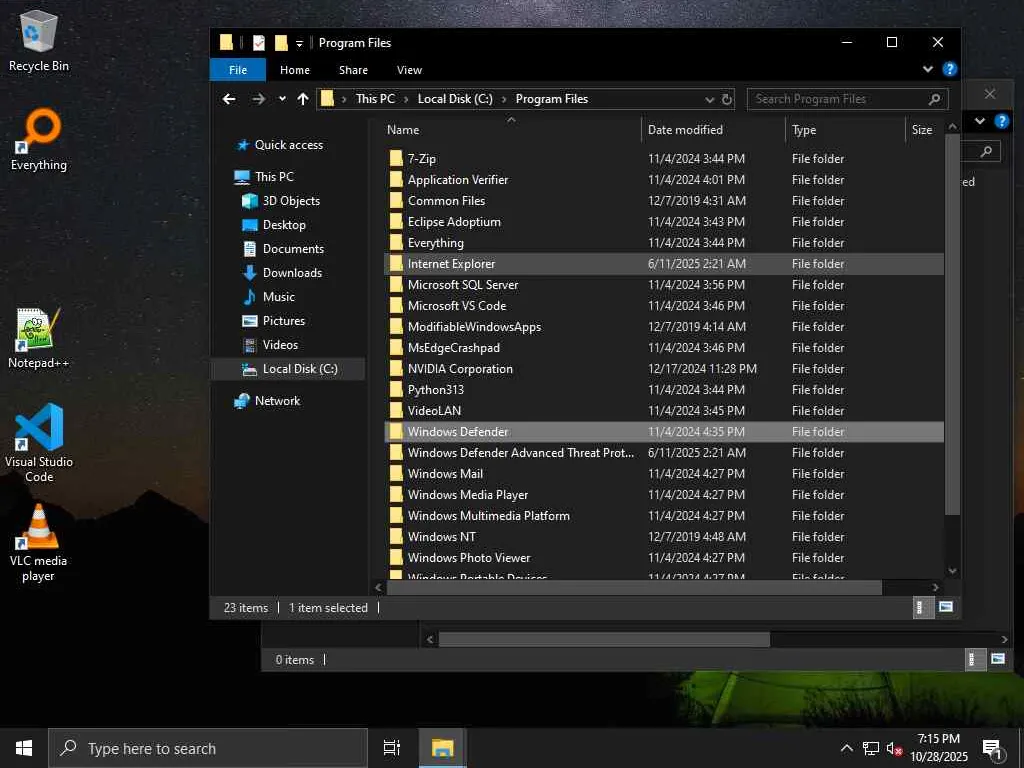Open Downloads in navigation pane
This screenshot has height=768, width=1024.
coord(292,273)
